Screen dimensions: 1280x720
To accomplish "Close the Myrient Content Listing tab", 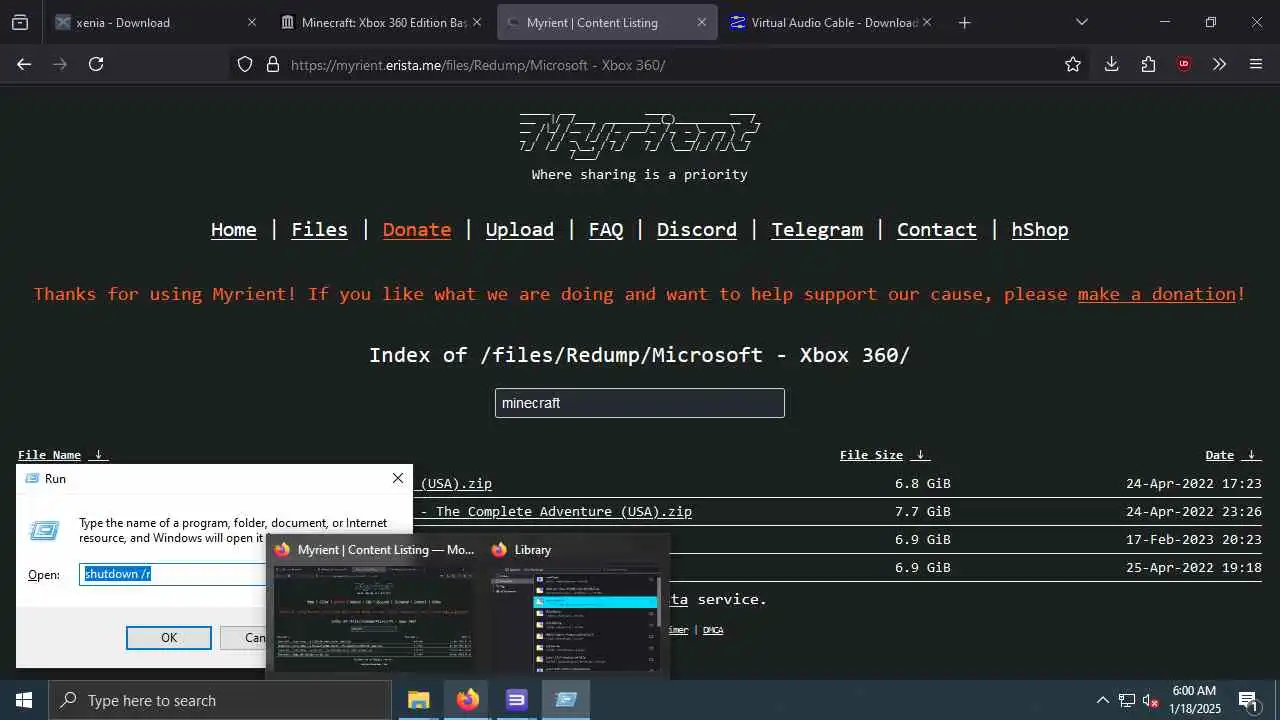I will point(701,22).
